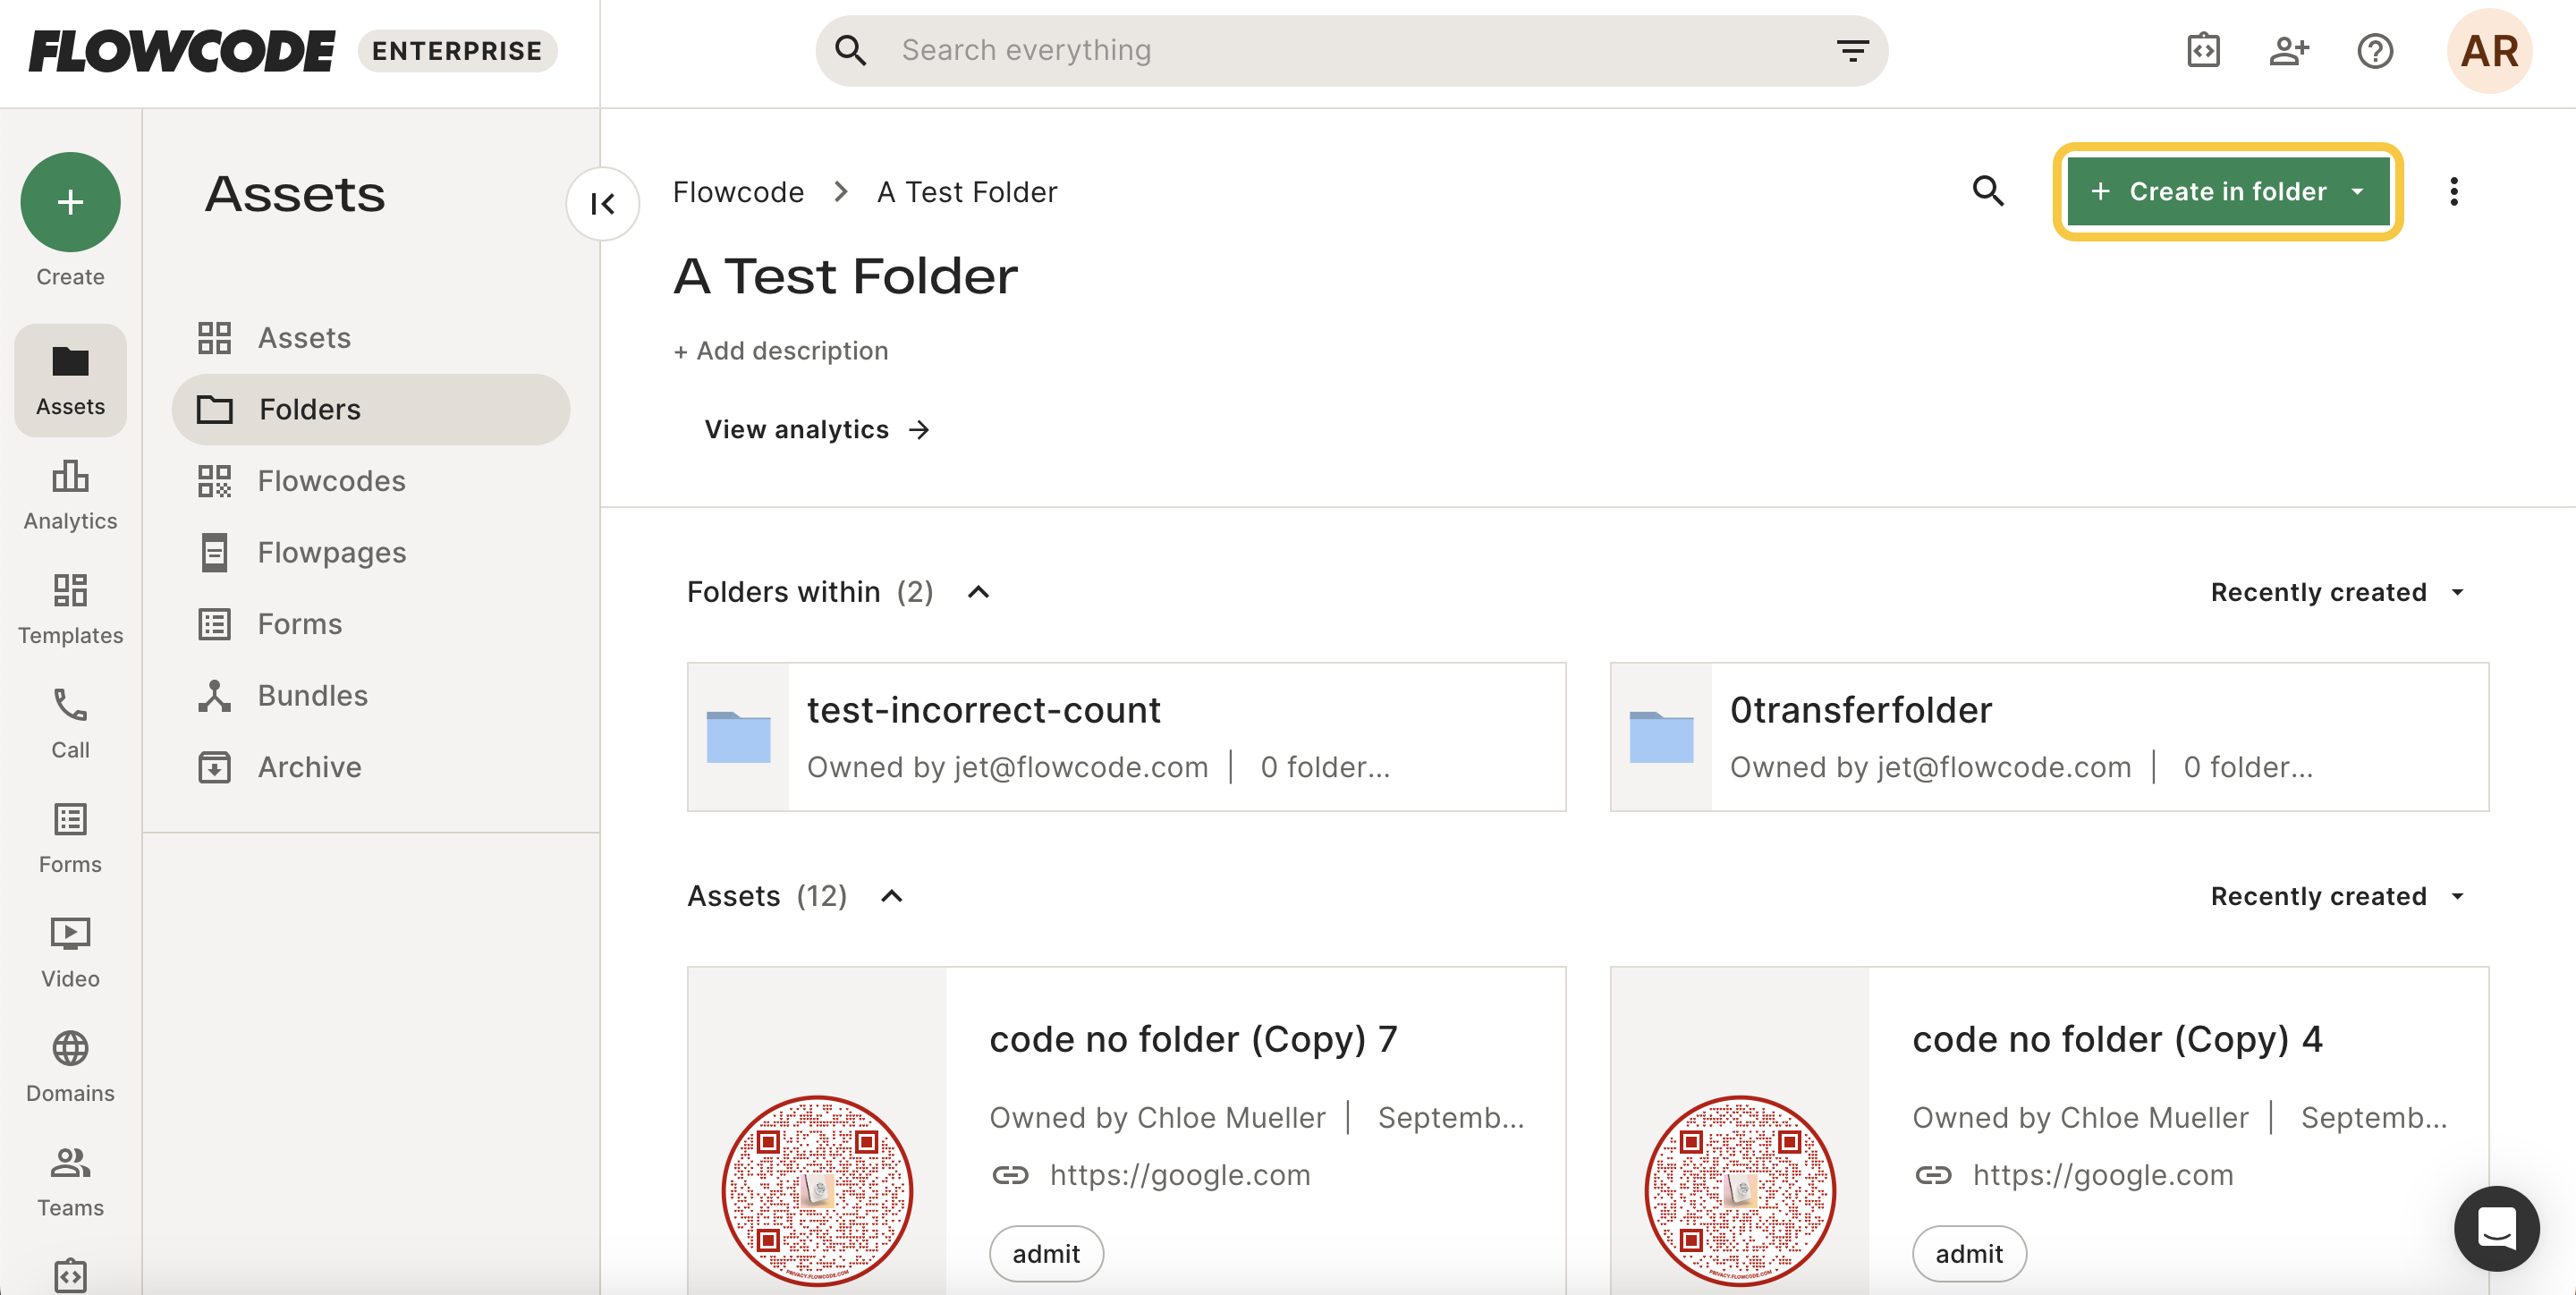Click https://google.com on Copy 7
Image resolution: width=2576 pixels, height=1295 pixels.
[1180, 1174]
